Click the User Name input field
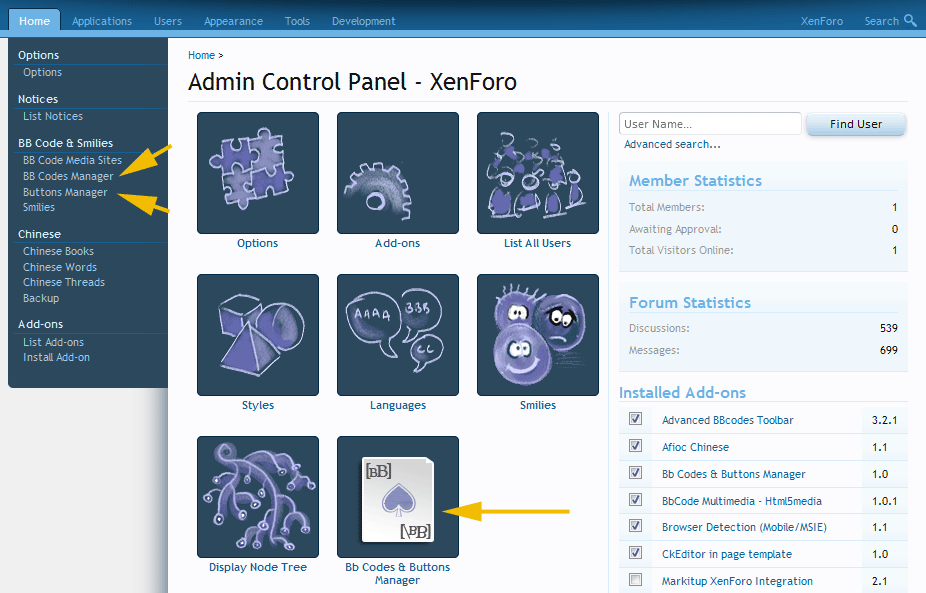 (x=710, y=124)
